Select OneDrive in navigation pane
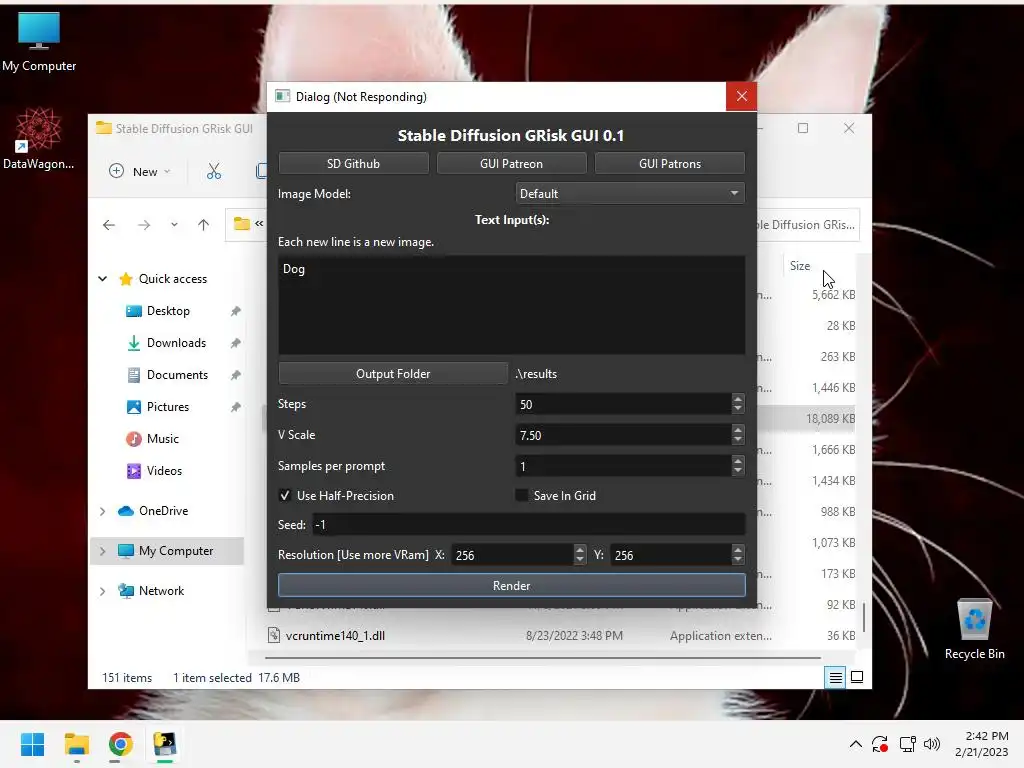 point(163,511)
